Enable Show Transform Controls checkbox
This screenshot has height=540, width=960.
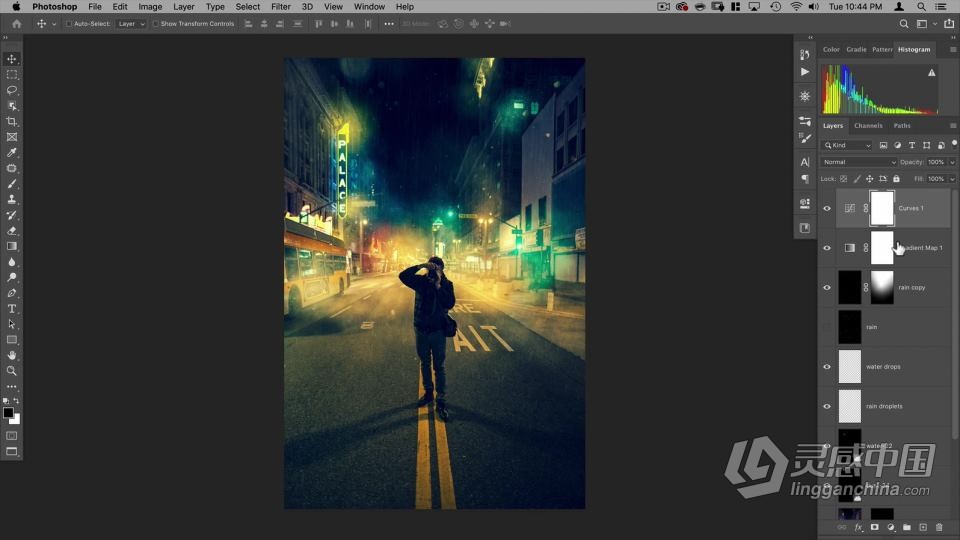pyautogui.click(x=156, y=23)
